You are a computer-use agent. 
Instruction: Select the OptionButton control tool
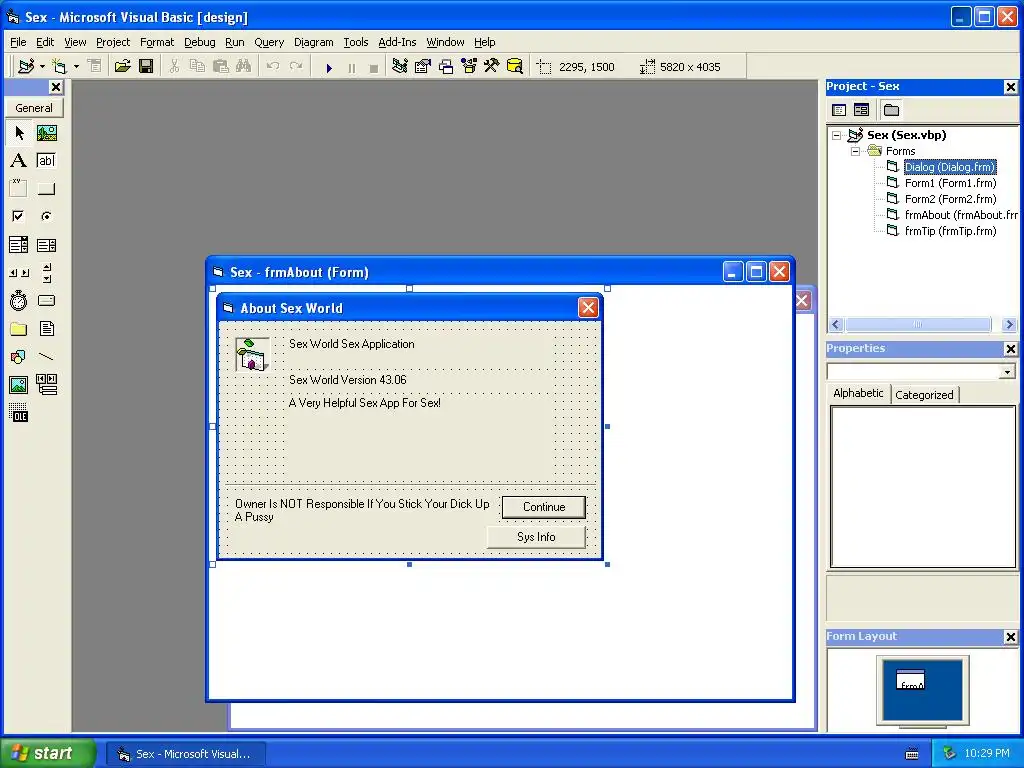[x=46, y=216]
